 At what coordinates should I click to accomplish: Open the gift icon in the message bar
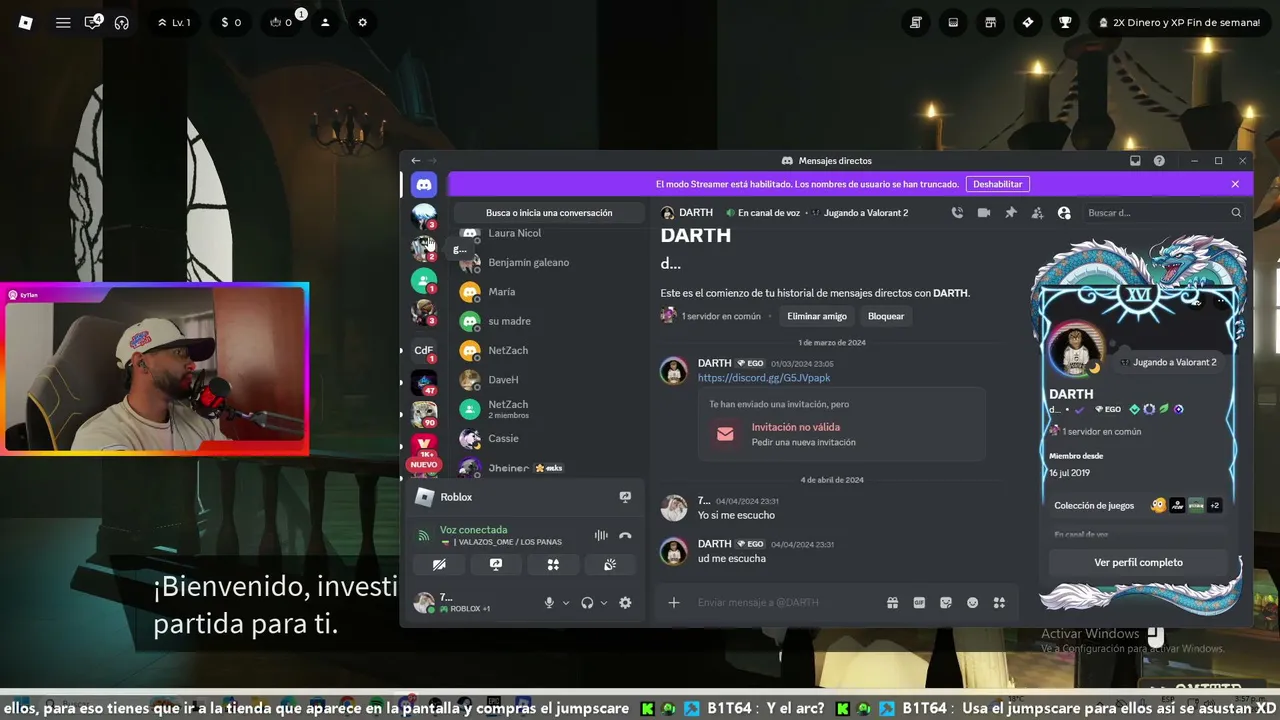892,603
